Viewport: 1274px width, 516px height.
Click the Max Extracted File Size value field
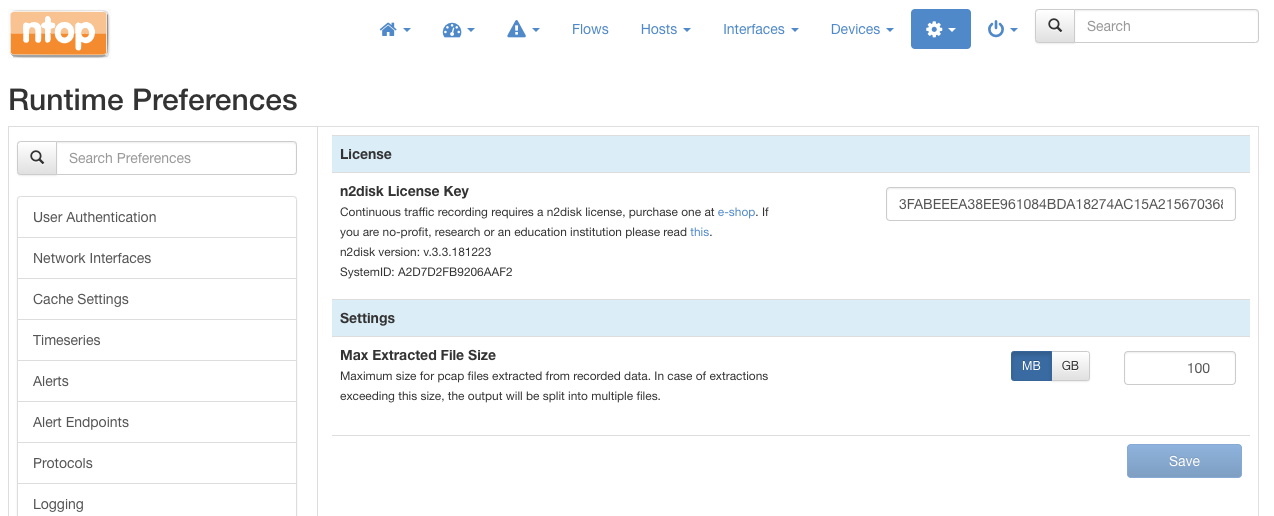click(x=1180, y=368)
